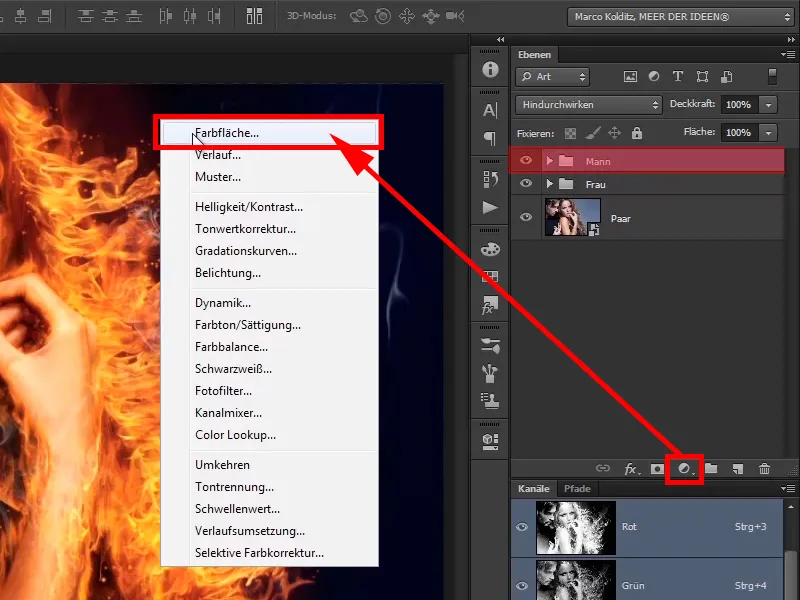
Task: Open the Styles fx panel icon
Action: 490,306
